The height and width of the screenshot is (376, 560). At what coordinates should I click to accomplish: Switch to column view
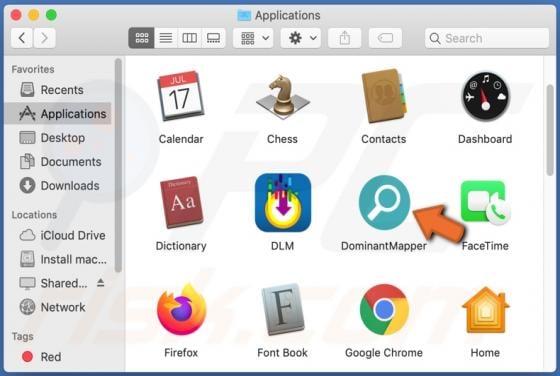[x=189, y=38]
